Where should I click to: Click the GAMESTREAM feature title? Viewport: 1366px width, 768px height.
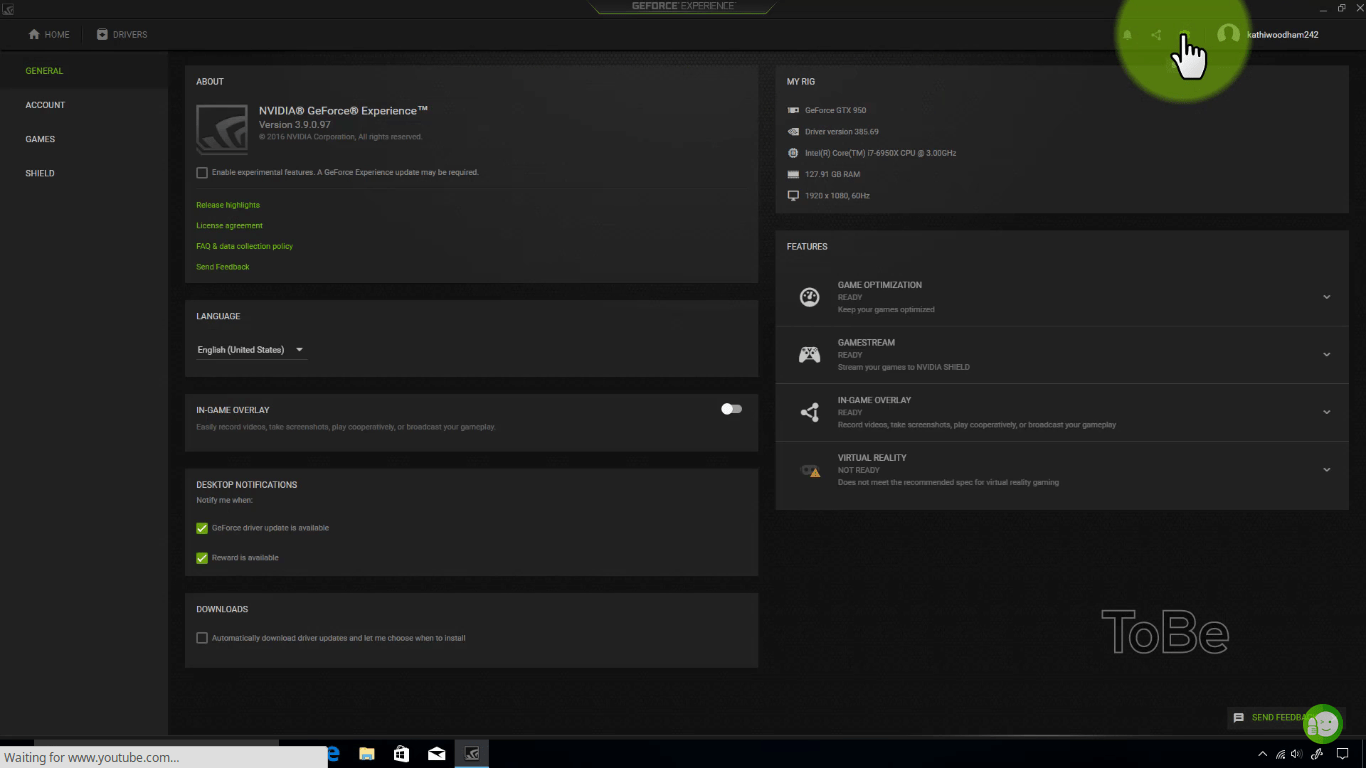click(x=866, y=343)
